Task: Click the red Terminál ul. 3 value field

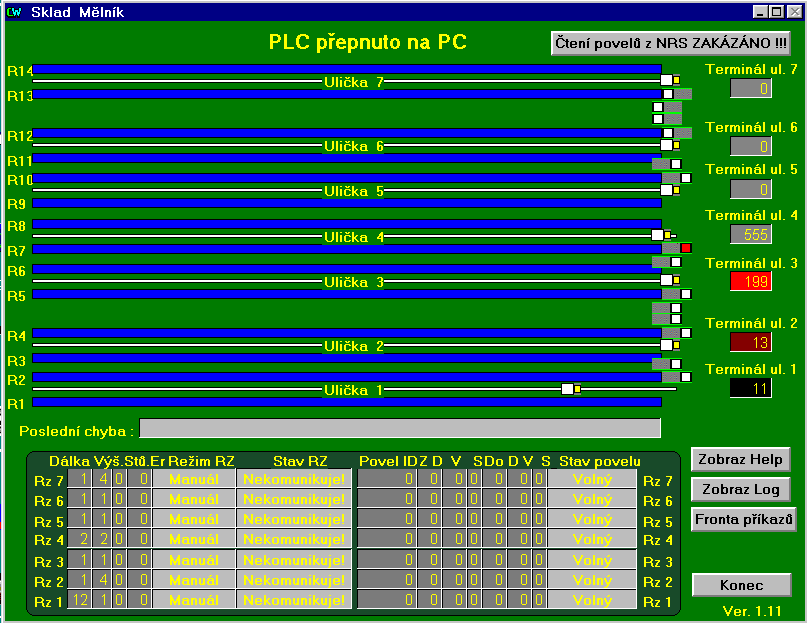Action: (751, 281)
